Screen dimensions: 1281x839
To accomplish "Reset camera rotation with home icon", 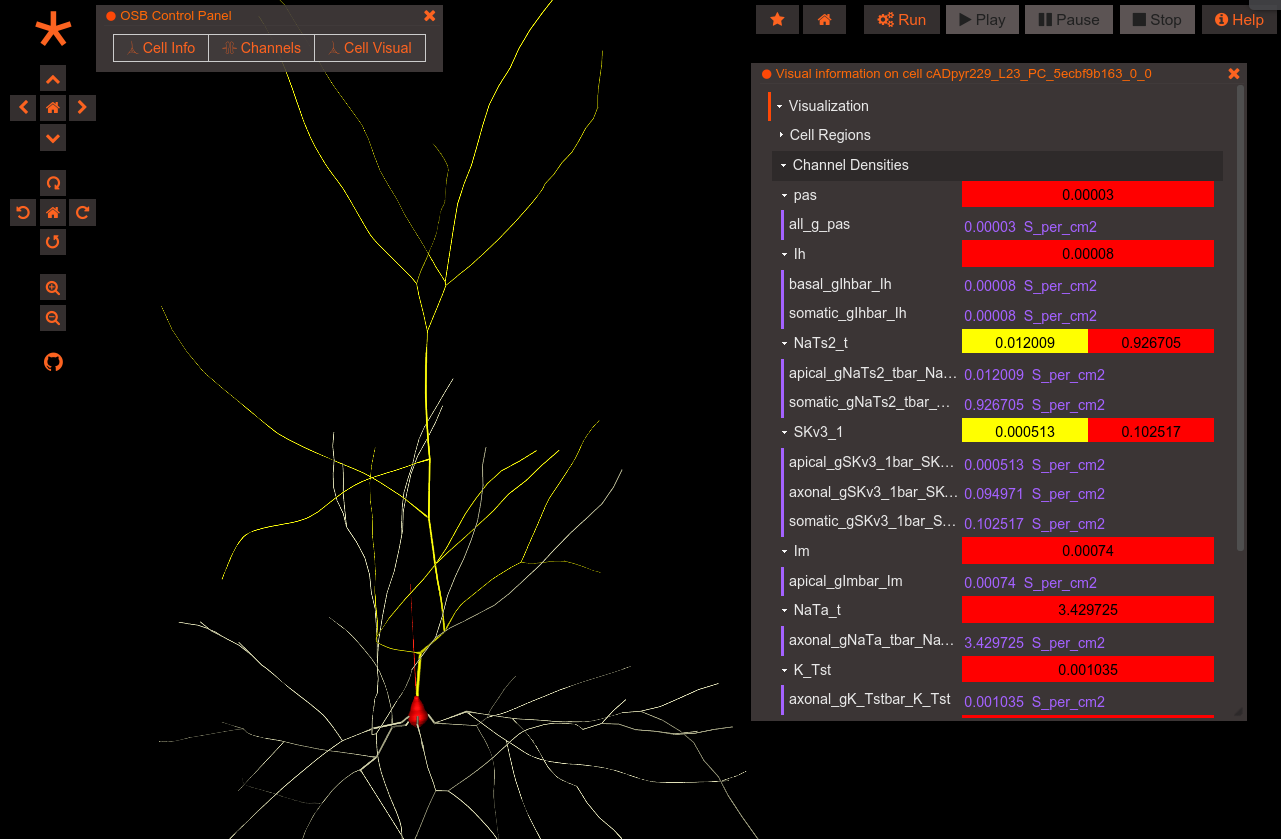I will (53, 212).
